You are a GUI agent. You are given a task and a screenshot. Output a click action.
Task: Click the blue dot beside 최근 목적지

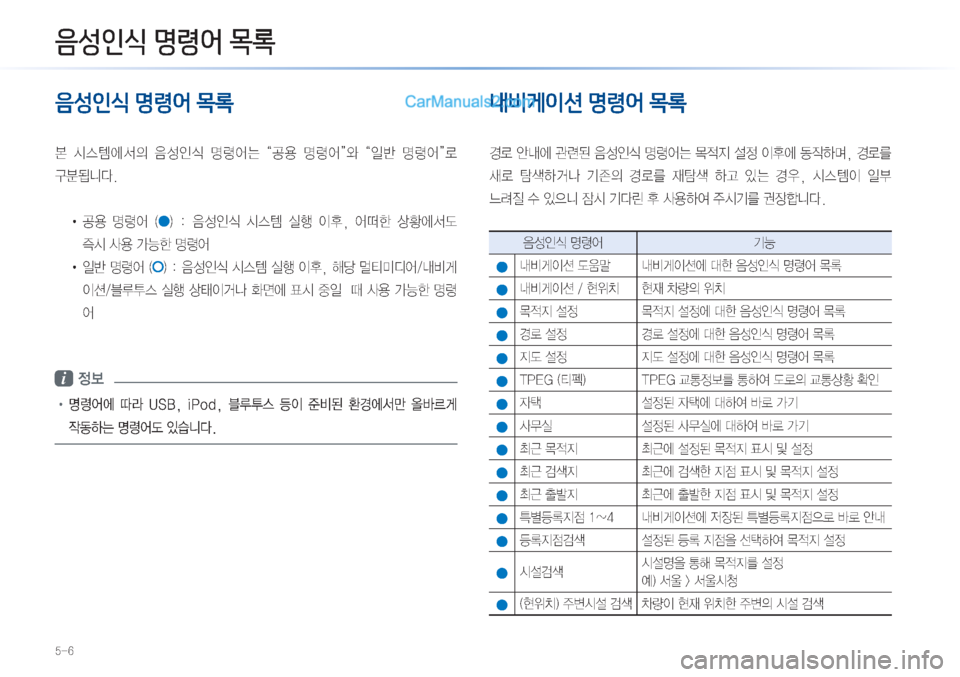502,450
